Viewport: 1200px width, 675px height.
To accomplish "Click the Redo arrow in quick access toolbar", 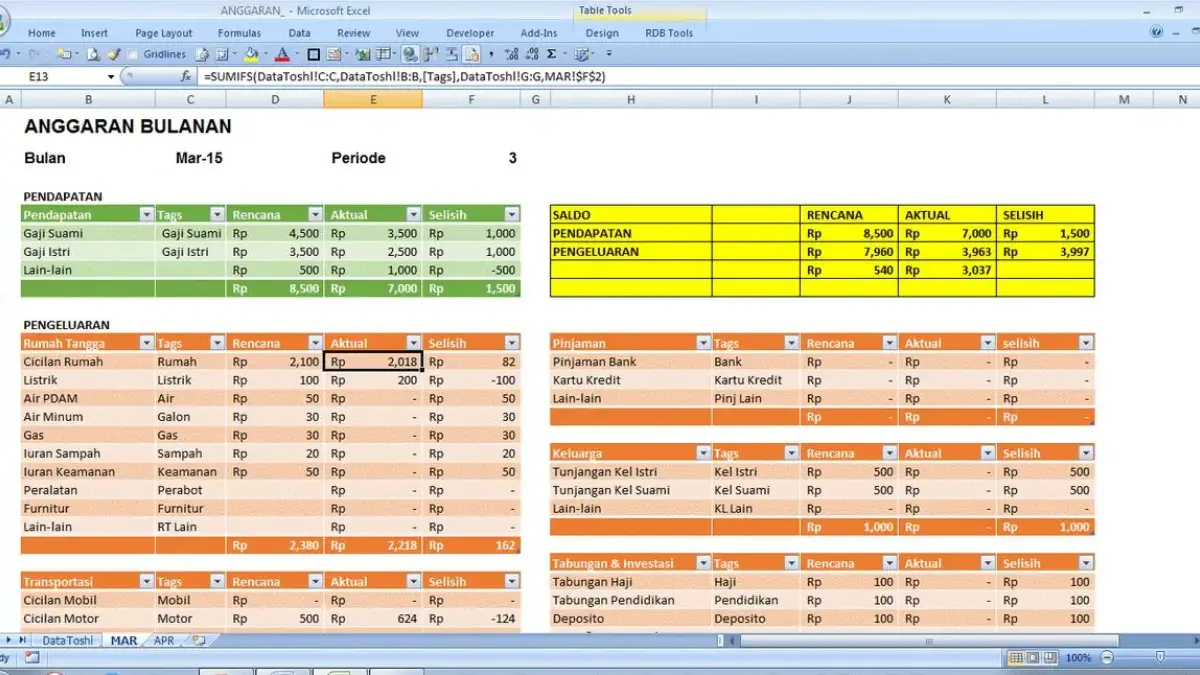I will coord(34,54).
